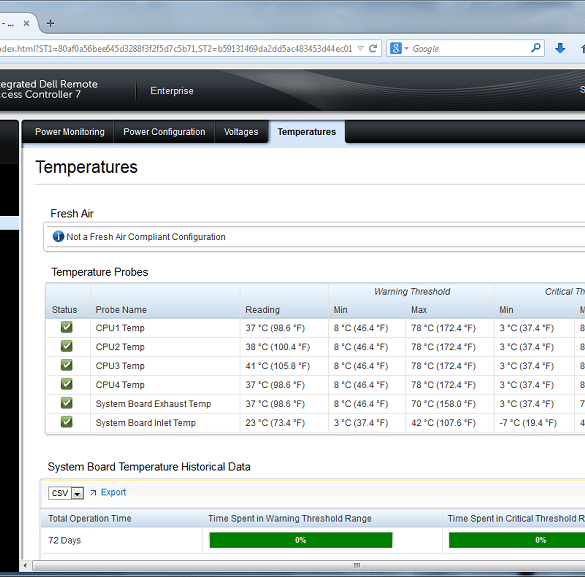Open the downloads arrow icon

click(x=560, y=48)
